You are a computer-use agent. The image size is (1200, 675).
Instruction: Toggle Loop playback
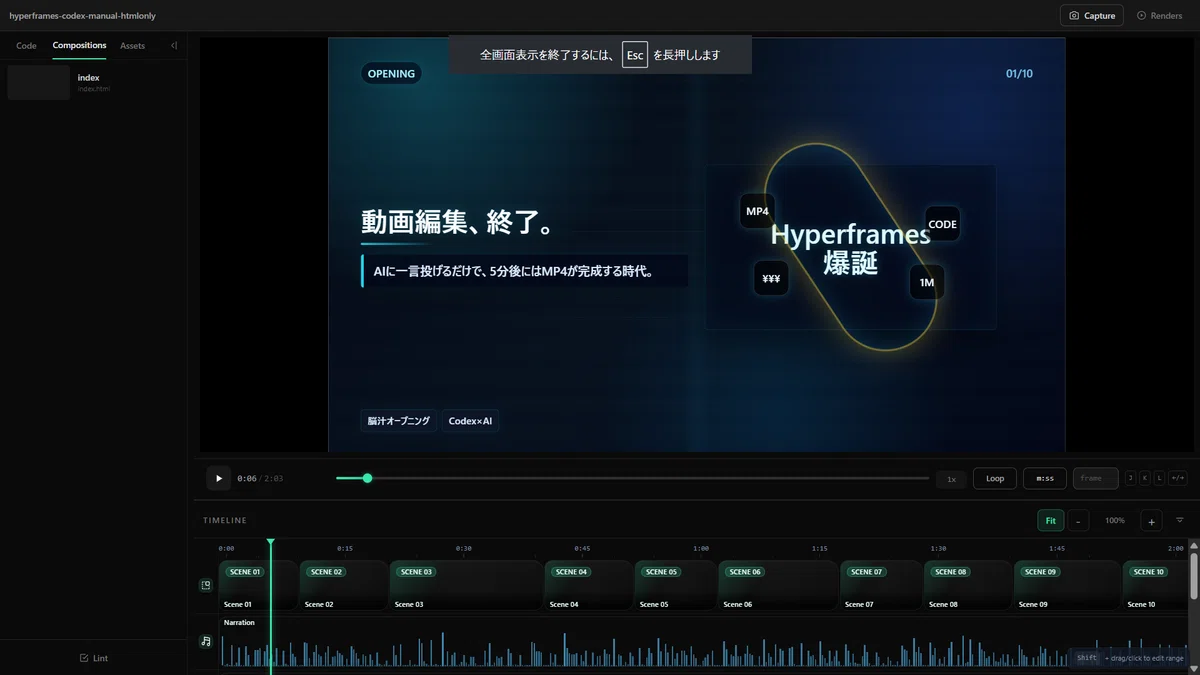tap(995, 478)
